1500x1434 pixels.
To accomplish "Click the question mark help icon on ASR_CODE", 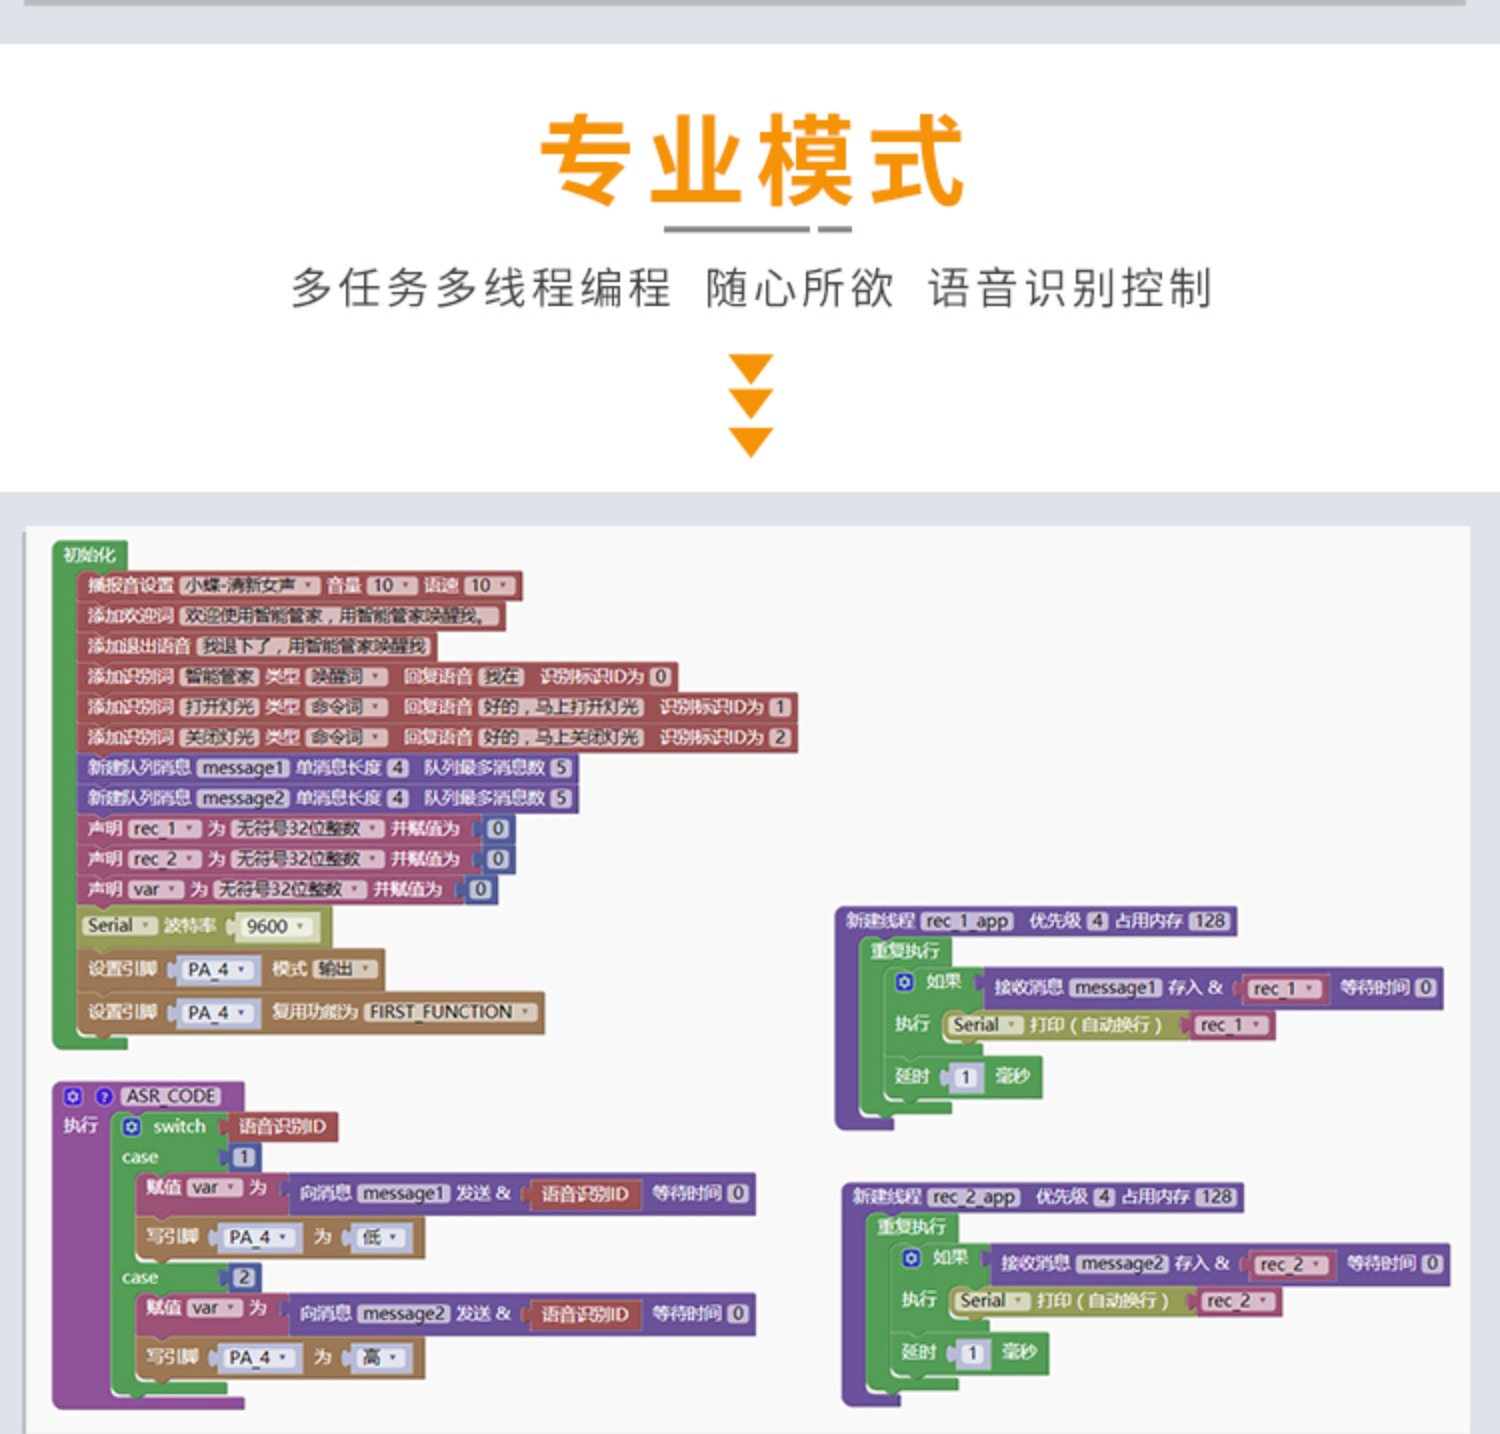I will point(104,1095).
